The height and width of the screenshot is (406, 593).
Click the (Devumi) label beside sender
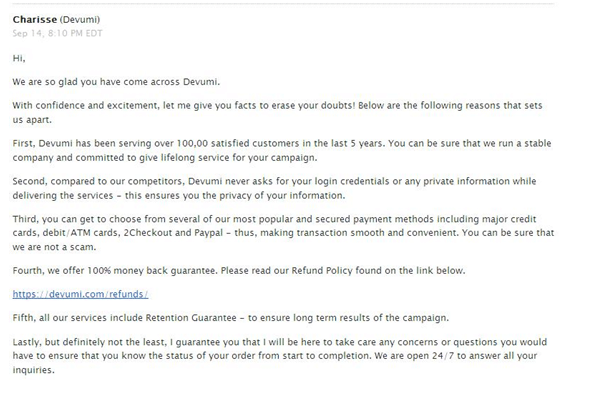tap(80, 19)
